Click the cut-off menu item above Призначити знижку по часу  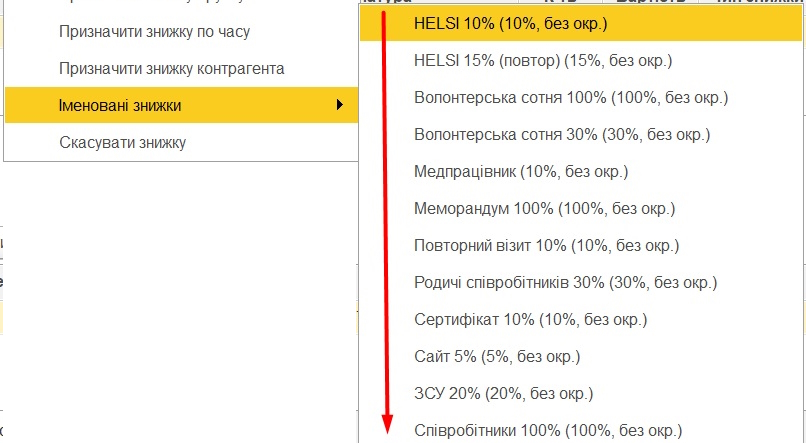(150, 4)
